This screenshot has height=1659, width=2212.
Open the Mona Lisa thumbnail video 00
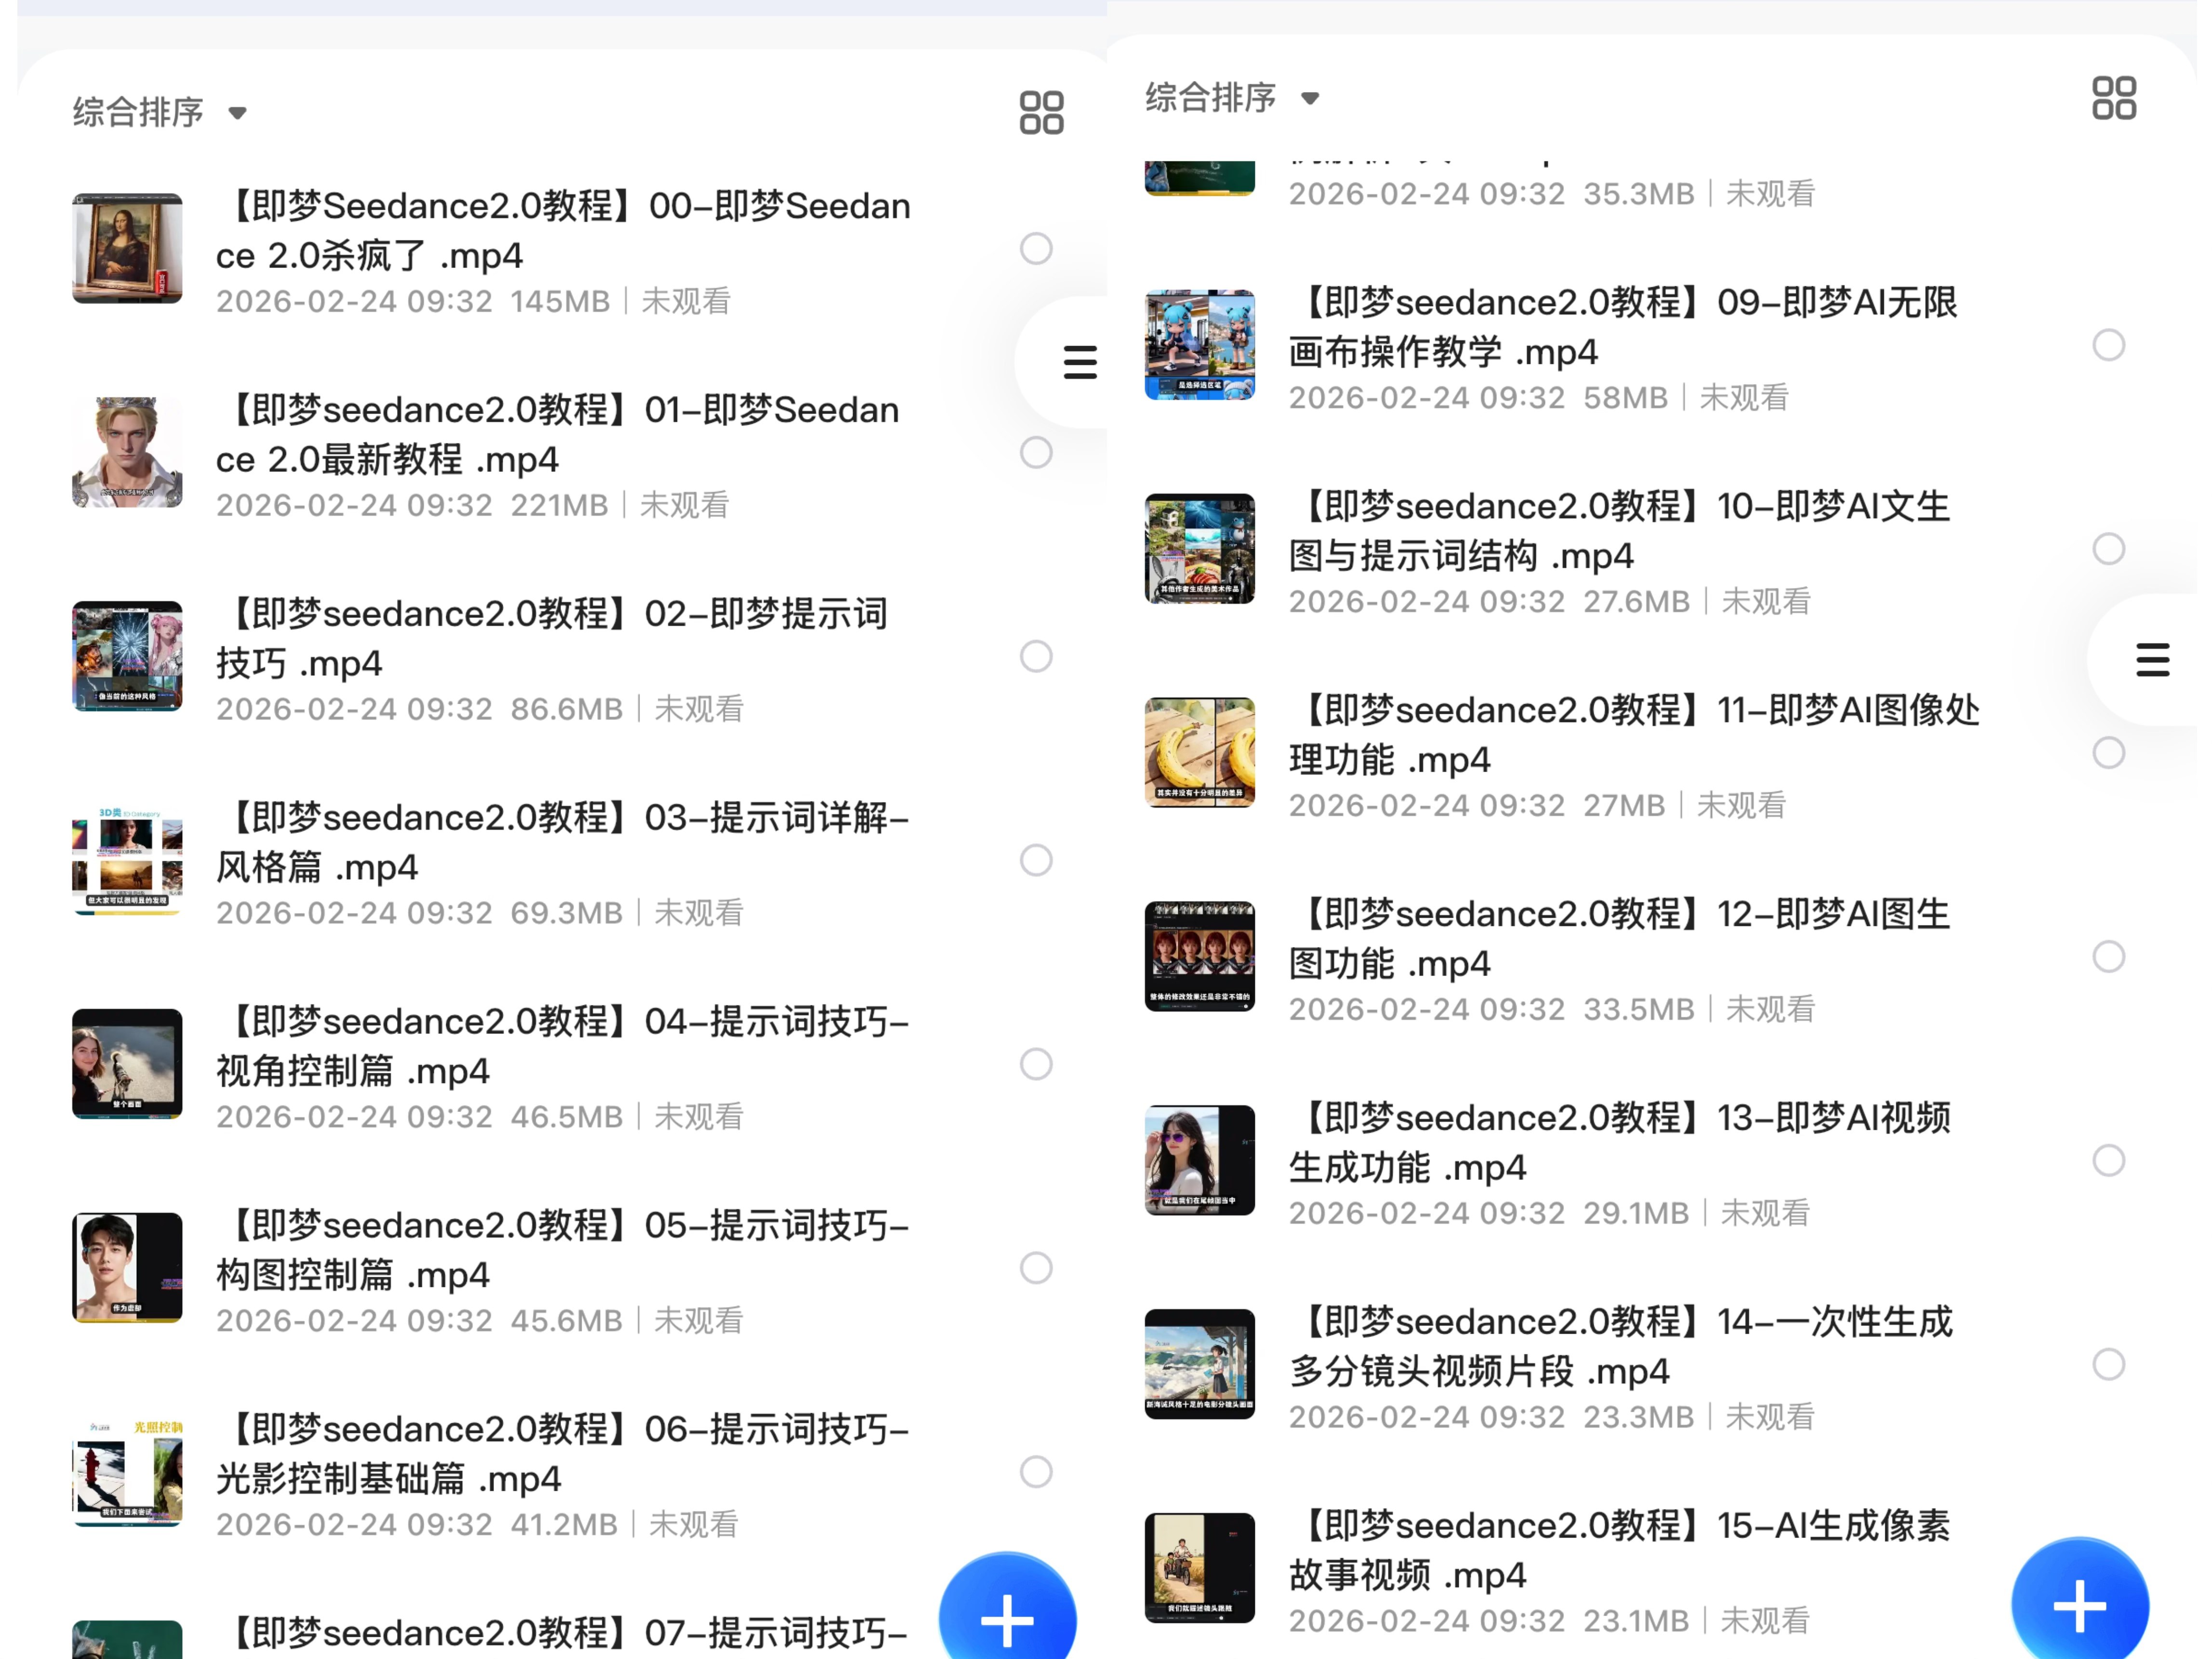[x=127, y=248]
